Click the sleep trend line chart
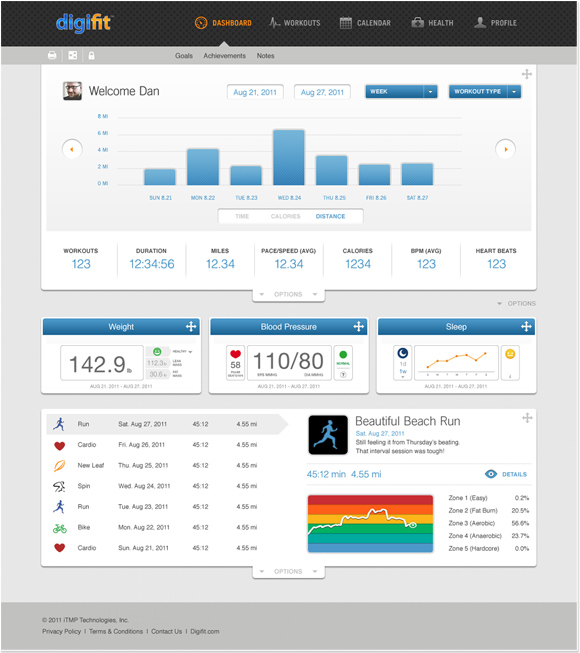The image size is (580, 653). coord(456,362)
